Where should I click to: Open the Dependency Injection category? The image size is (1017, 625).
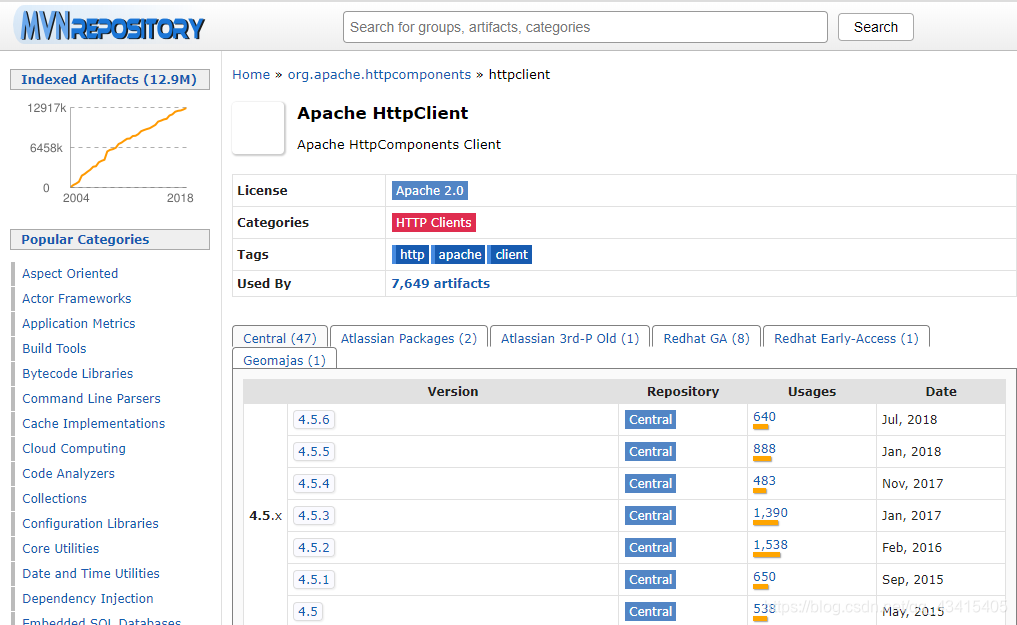click(88, 598)
